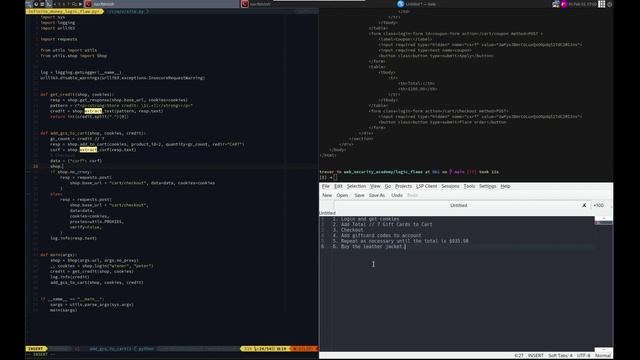Viewport: 640px width, 360px height.
Task: Click the "5. Repeat as necessary" line
Action: [400, 241]
